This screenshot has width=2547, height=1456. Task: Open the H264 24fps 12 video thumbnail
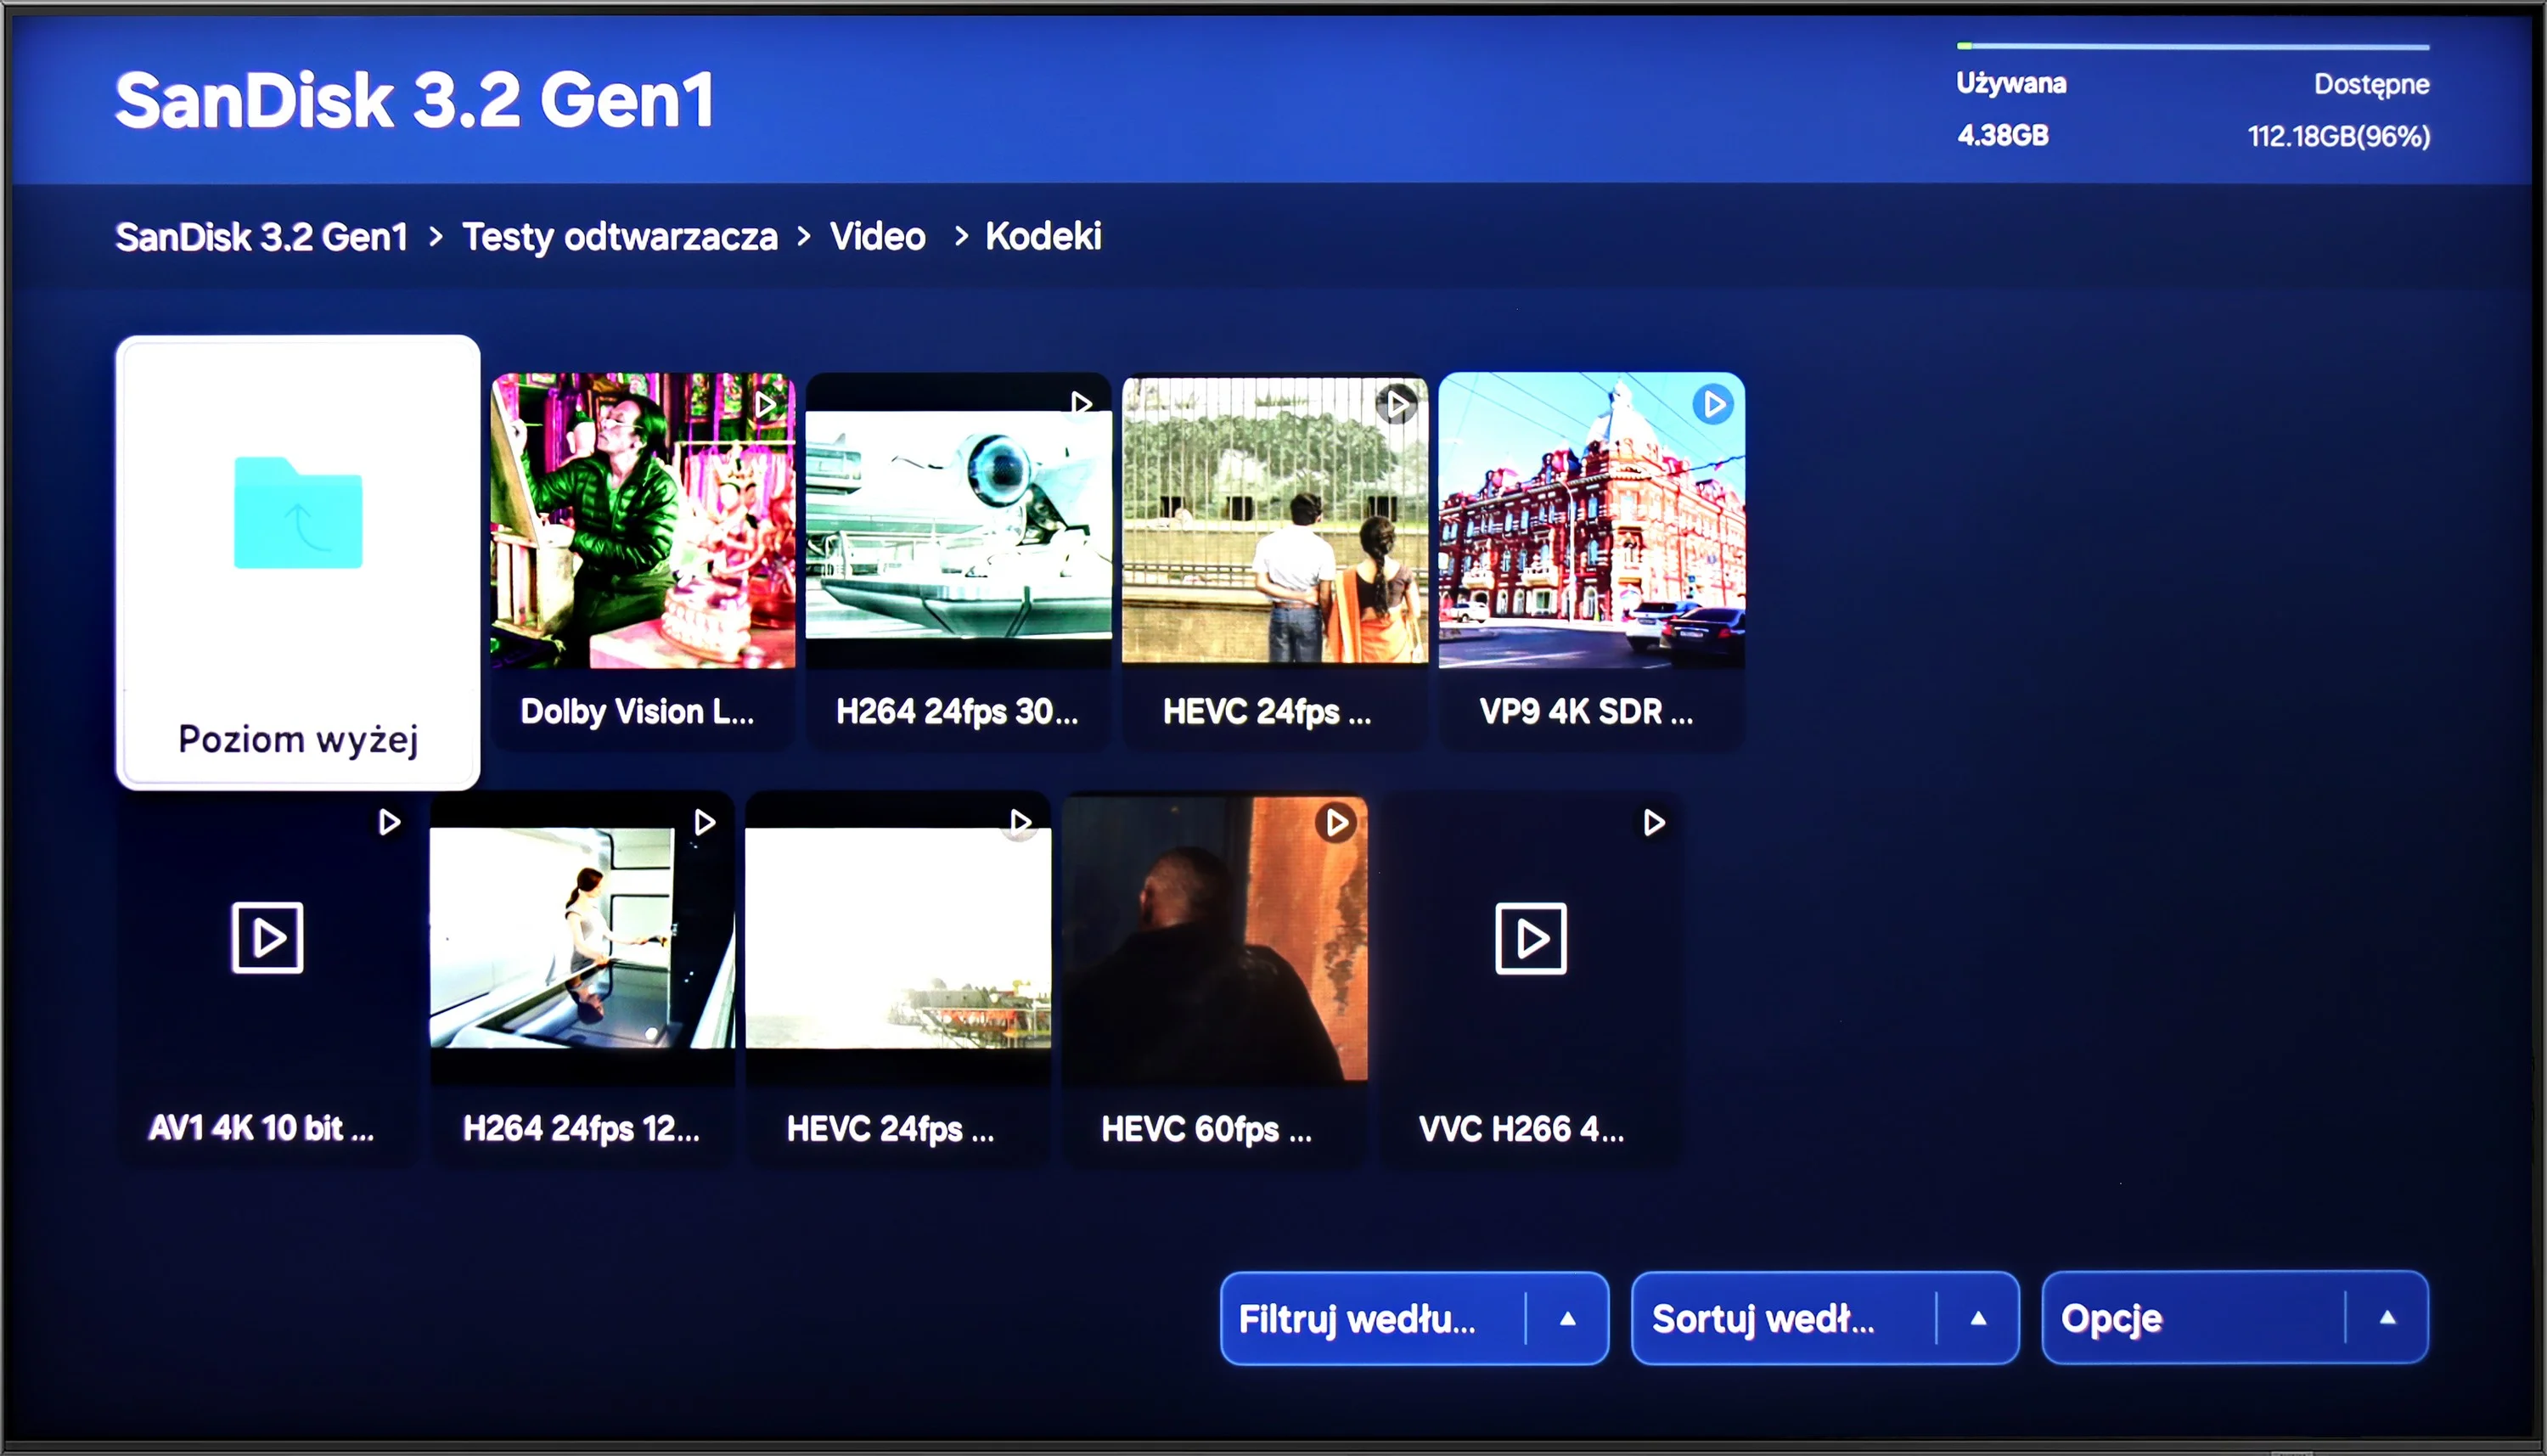point(582,939)
